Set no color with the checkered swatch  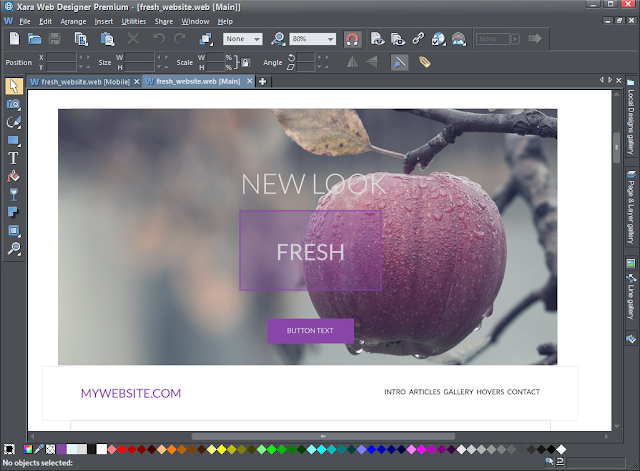point(50,449)
